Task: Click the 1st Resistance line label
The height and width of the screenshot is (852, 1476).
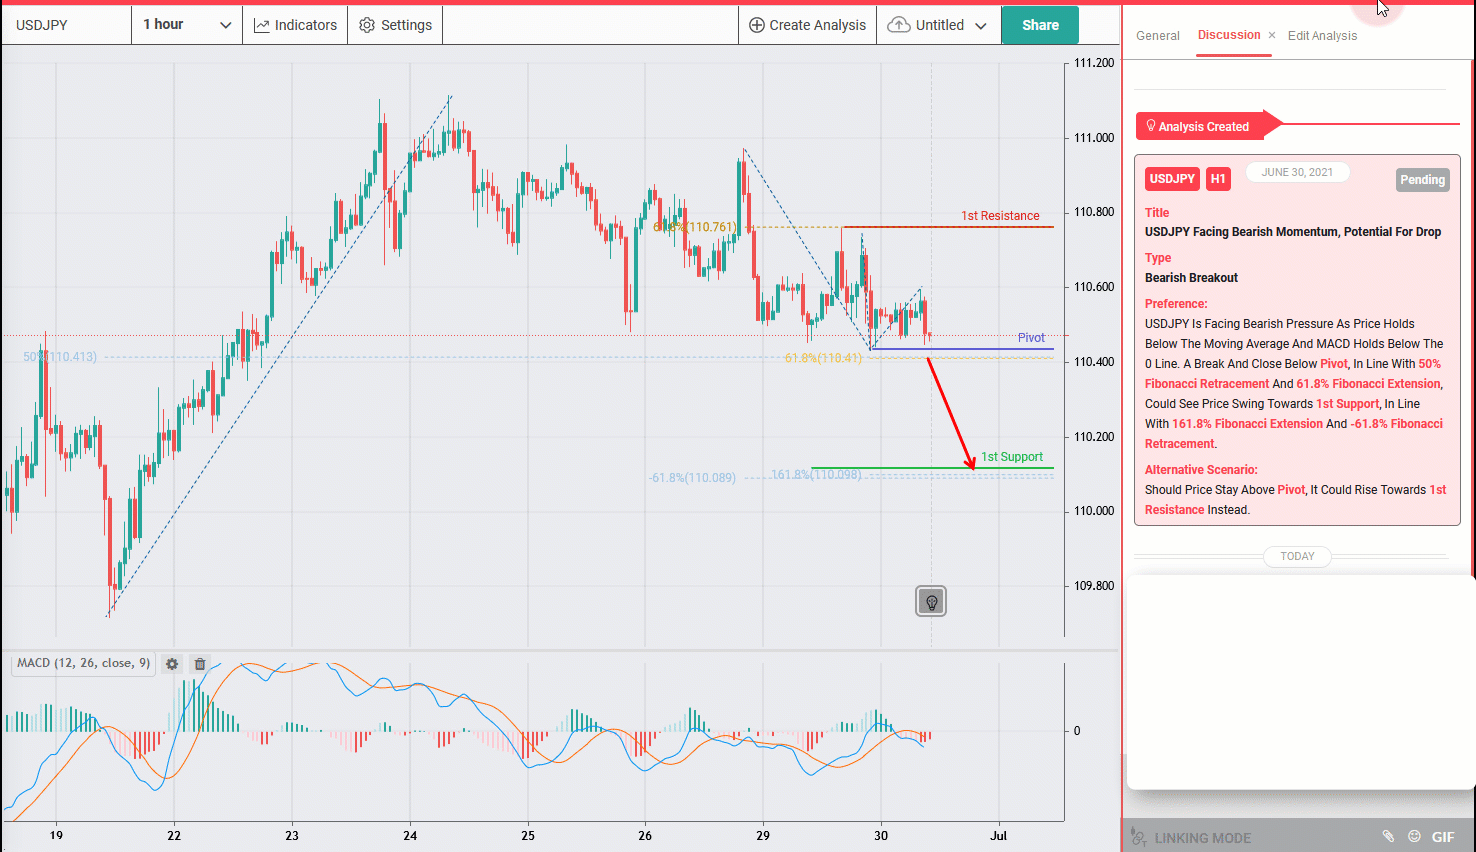Action: point(1000,216)
